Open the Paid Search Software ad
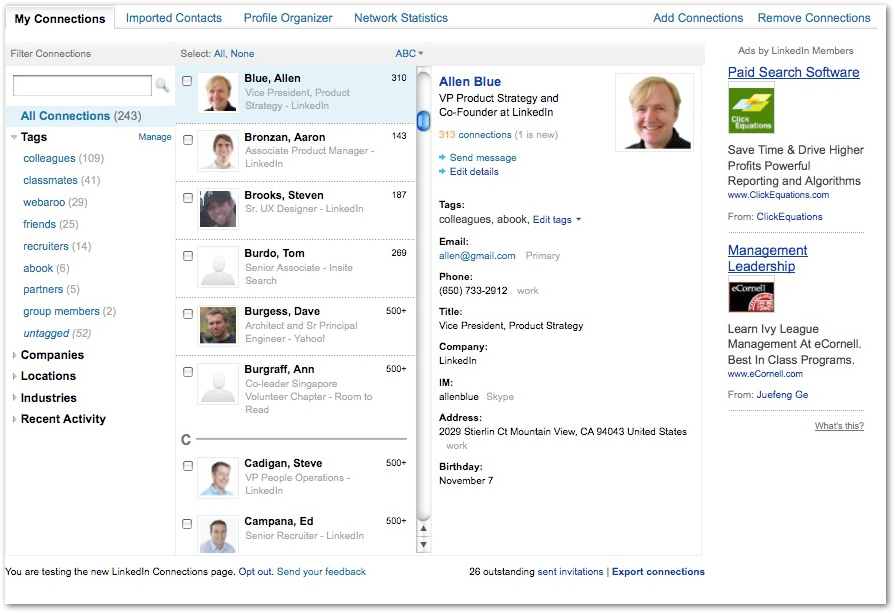This screenshot has width=895, height=613. [x=793, y=72]
